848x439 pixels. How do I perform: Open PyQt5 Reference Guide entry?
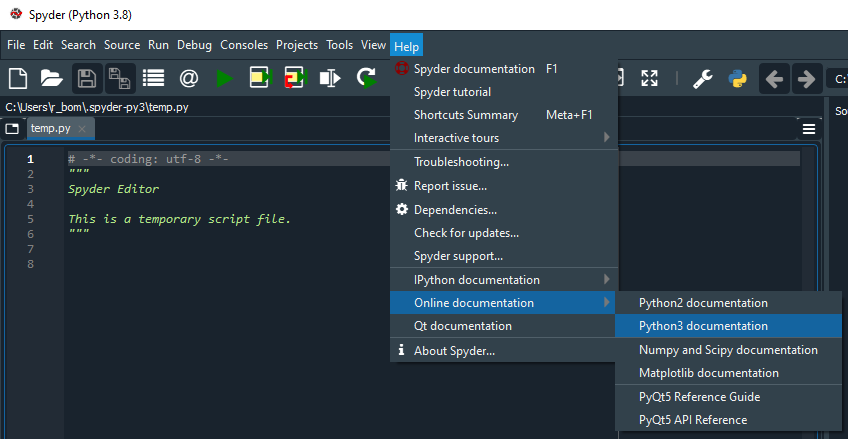pyautogui.click(x=728, y=396)
